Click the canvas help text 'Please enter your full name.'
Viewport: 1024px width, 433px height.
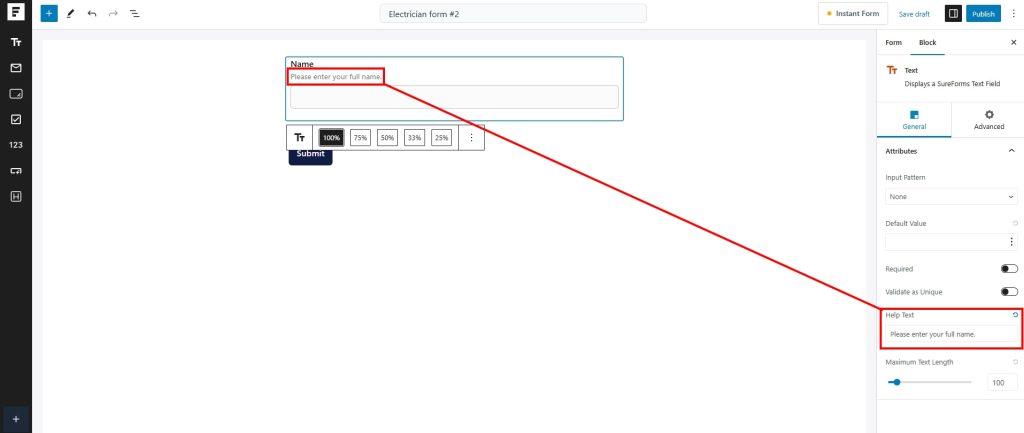click(336, 77)
